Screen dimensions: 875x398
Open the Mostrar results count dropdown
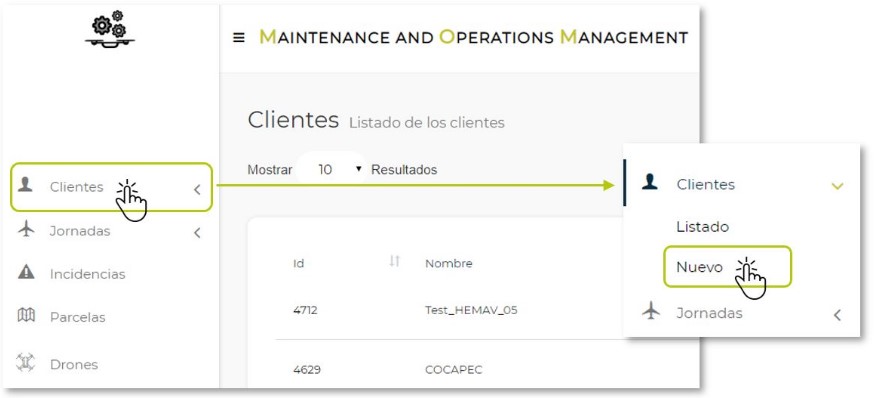coord(332,169)
